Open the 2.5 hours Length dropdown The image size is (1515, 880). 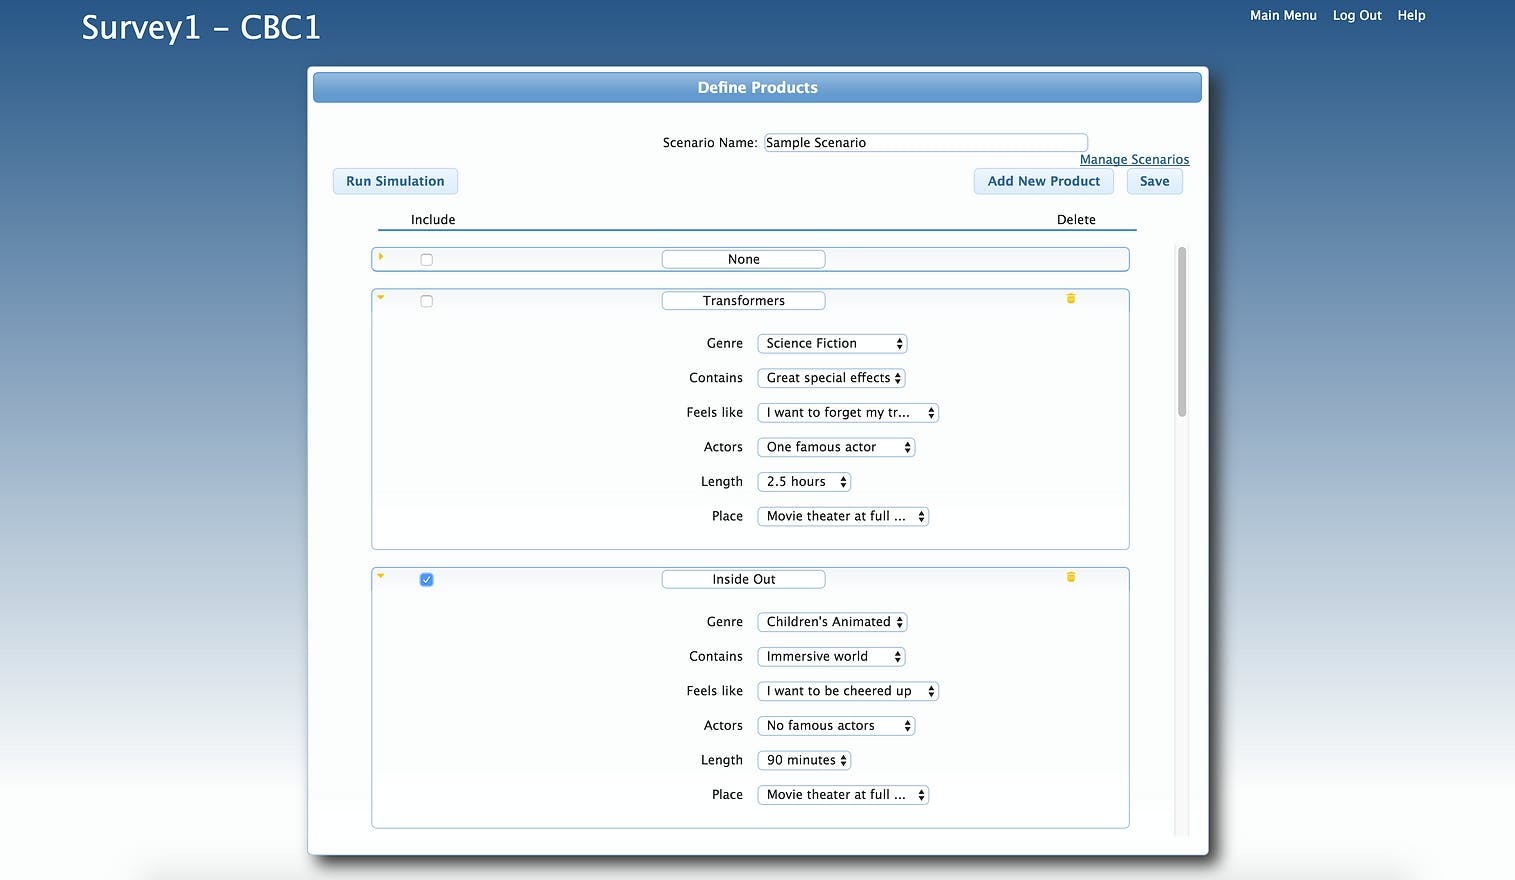804,482
